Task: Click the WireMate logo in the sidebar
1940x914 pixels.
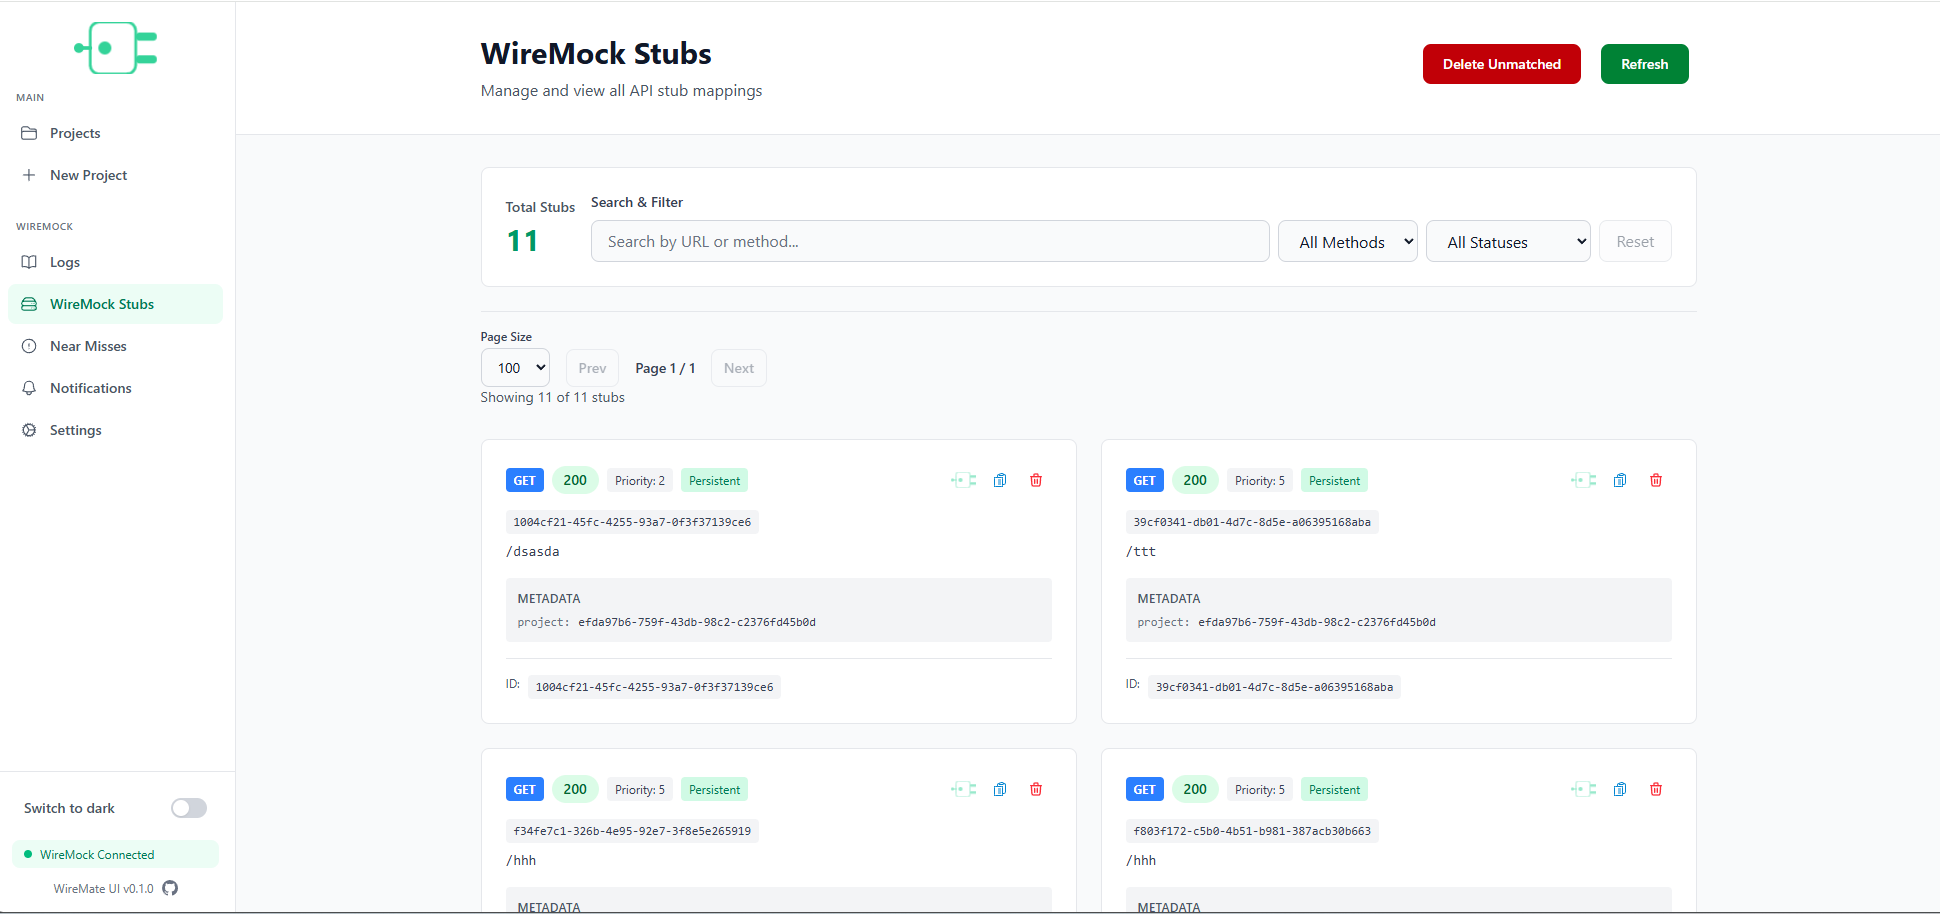Action: tap(116, 48)
